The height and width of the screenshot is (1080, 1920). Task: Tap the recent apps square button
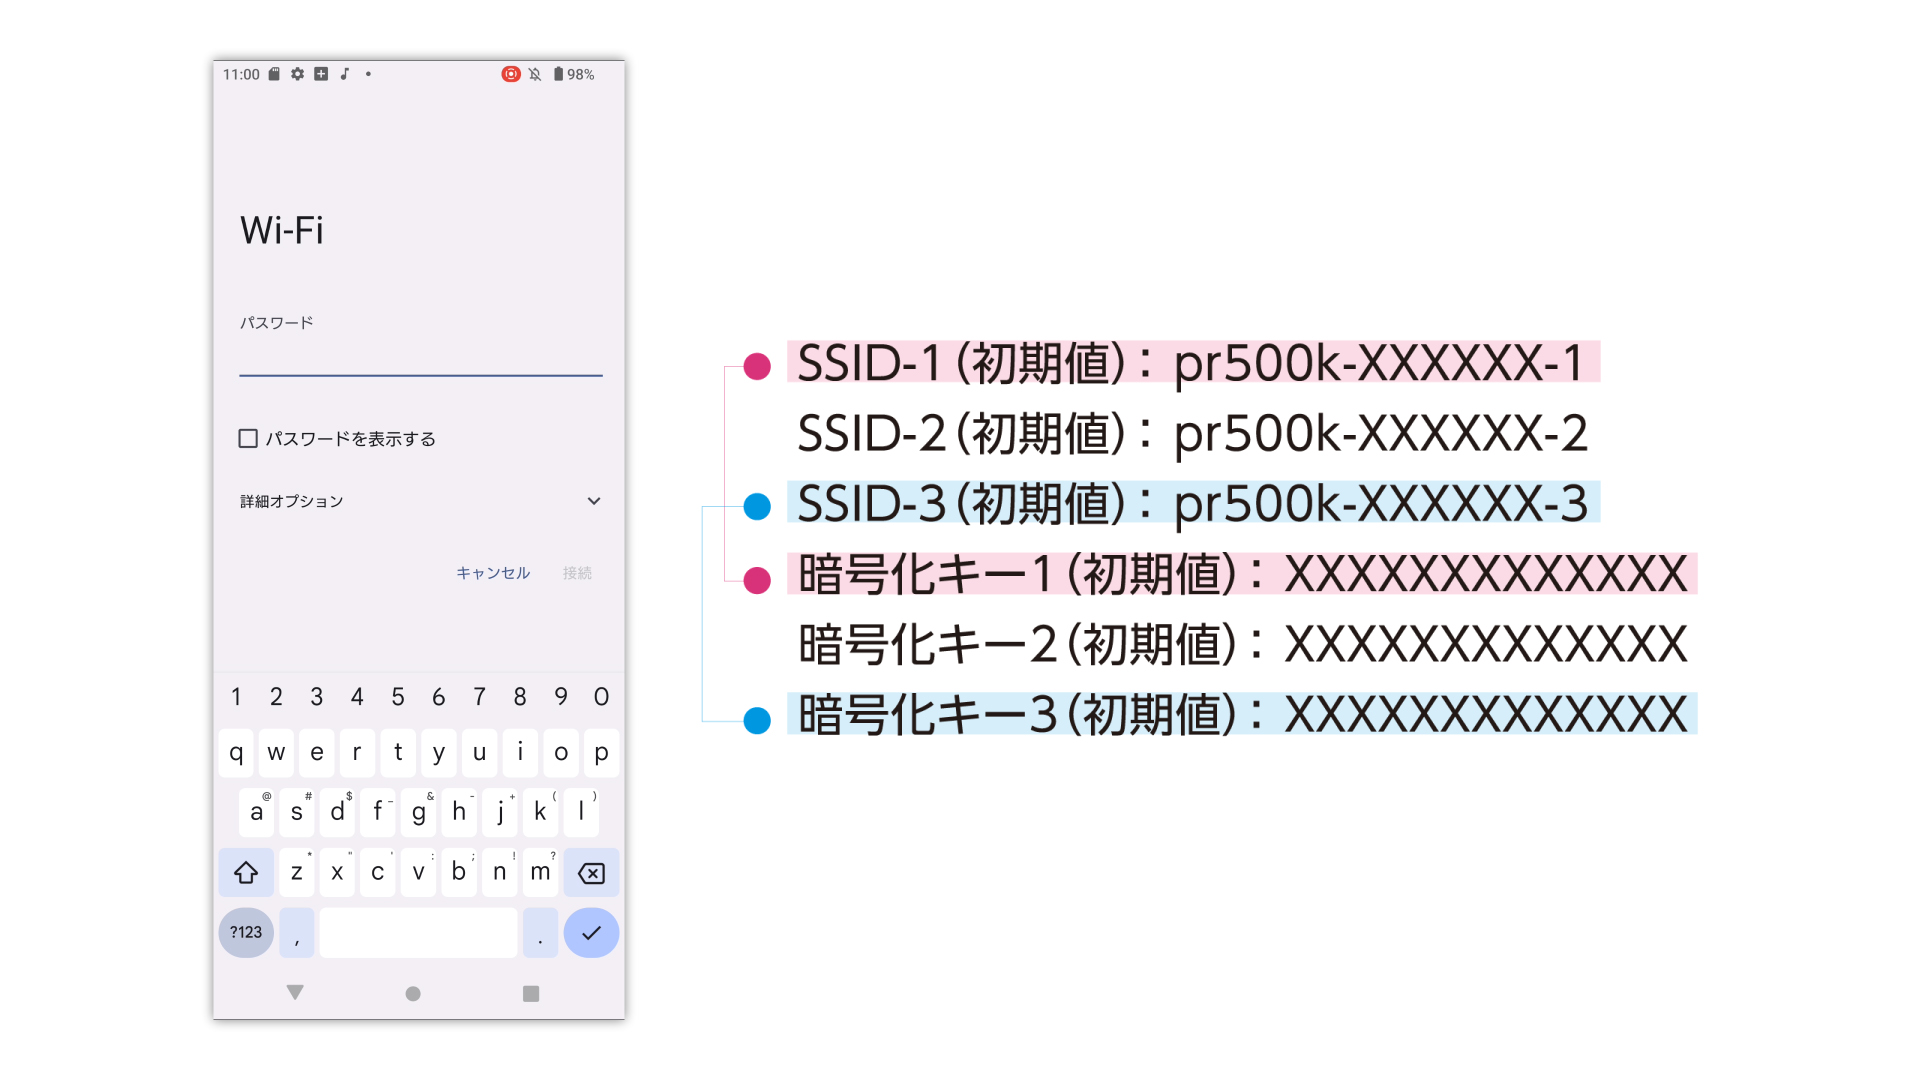[x=531, y=993]
